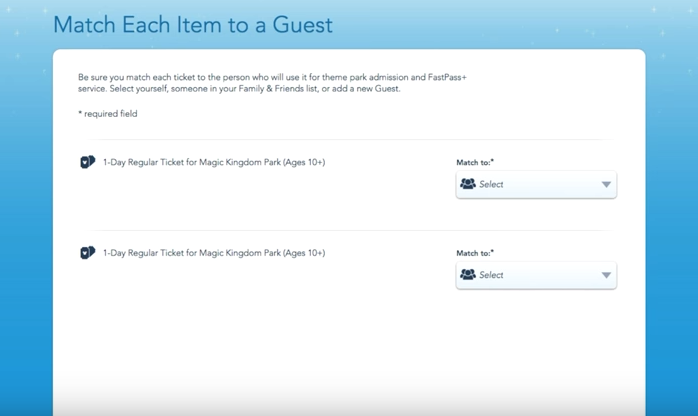Click the first 'Match to:*' label

tap(475, 162)
